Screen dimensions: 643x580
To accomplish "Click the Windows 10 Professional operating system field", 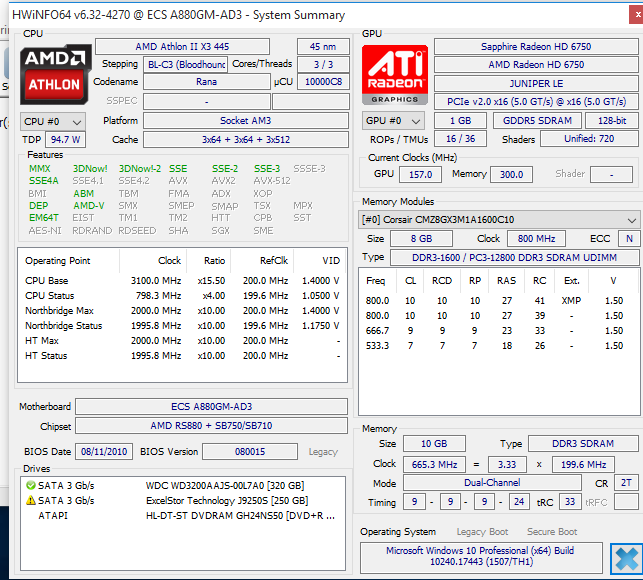I will [481, 557].
